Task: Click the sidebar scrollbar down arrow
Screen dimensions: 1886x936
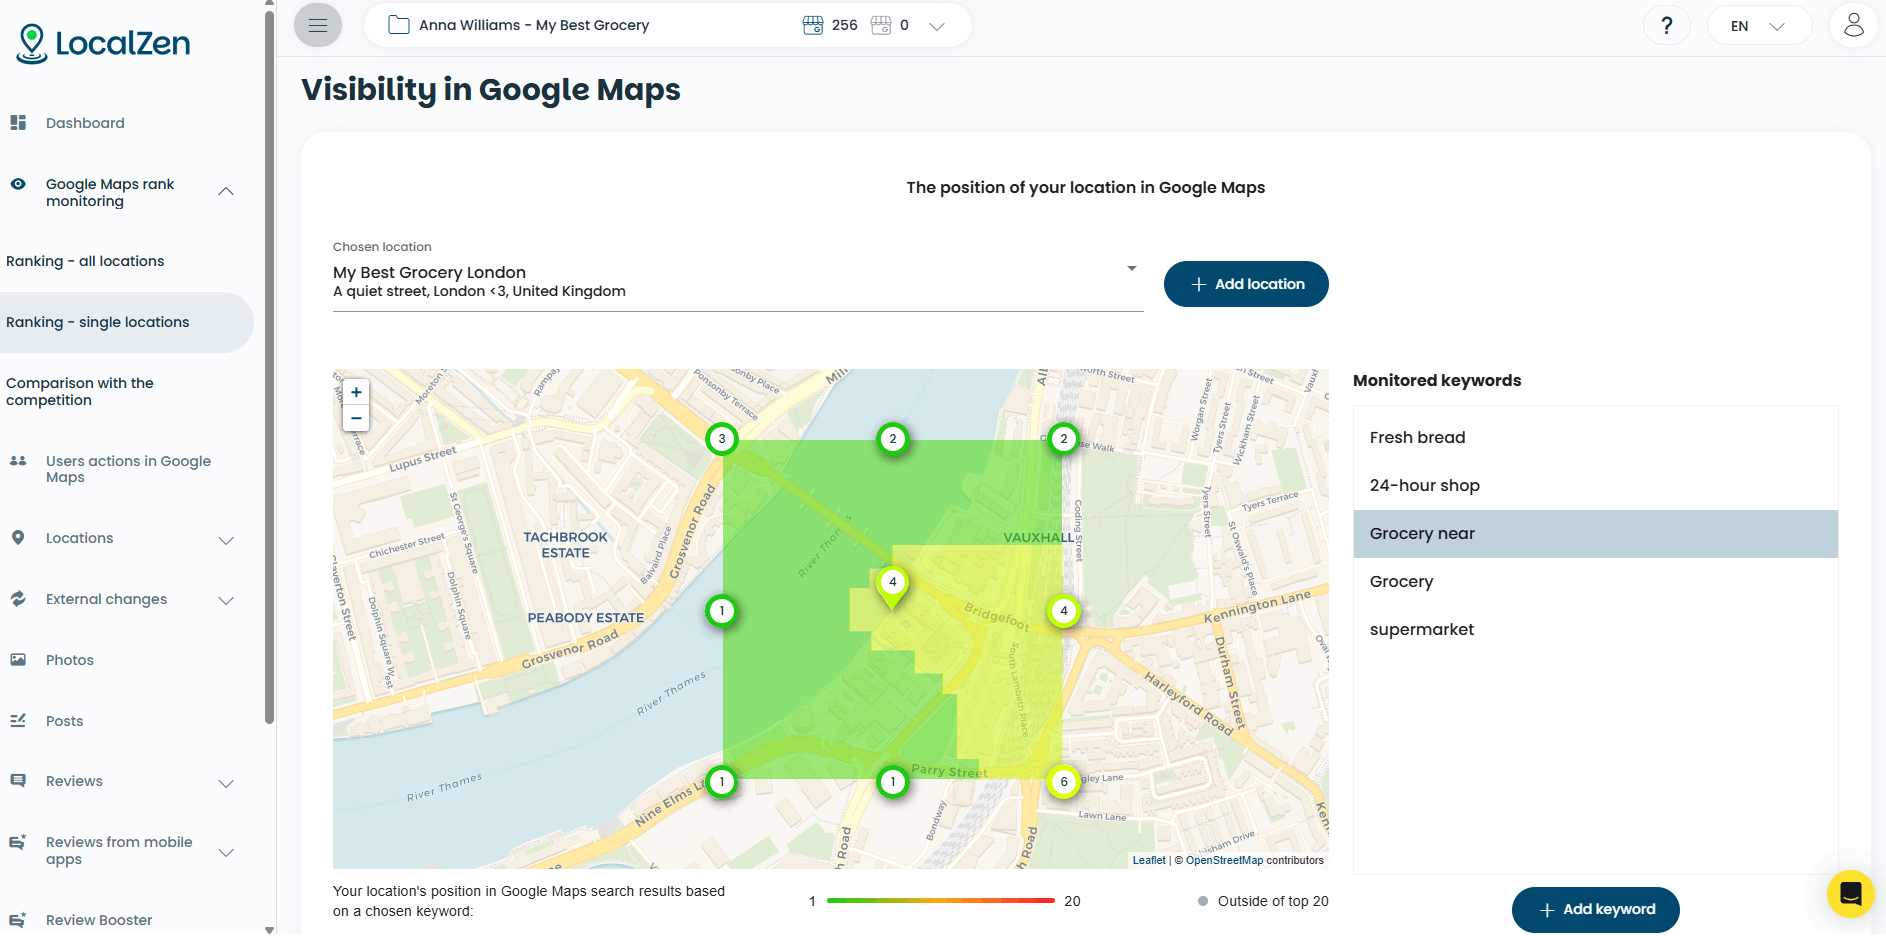Action: [x=269, y=929]
